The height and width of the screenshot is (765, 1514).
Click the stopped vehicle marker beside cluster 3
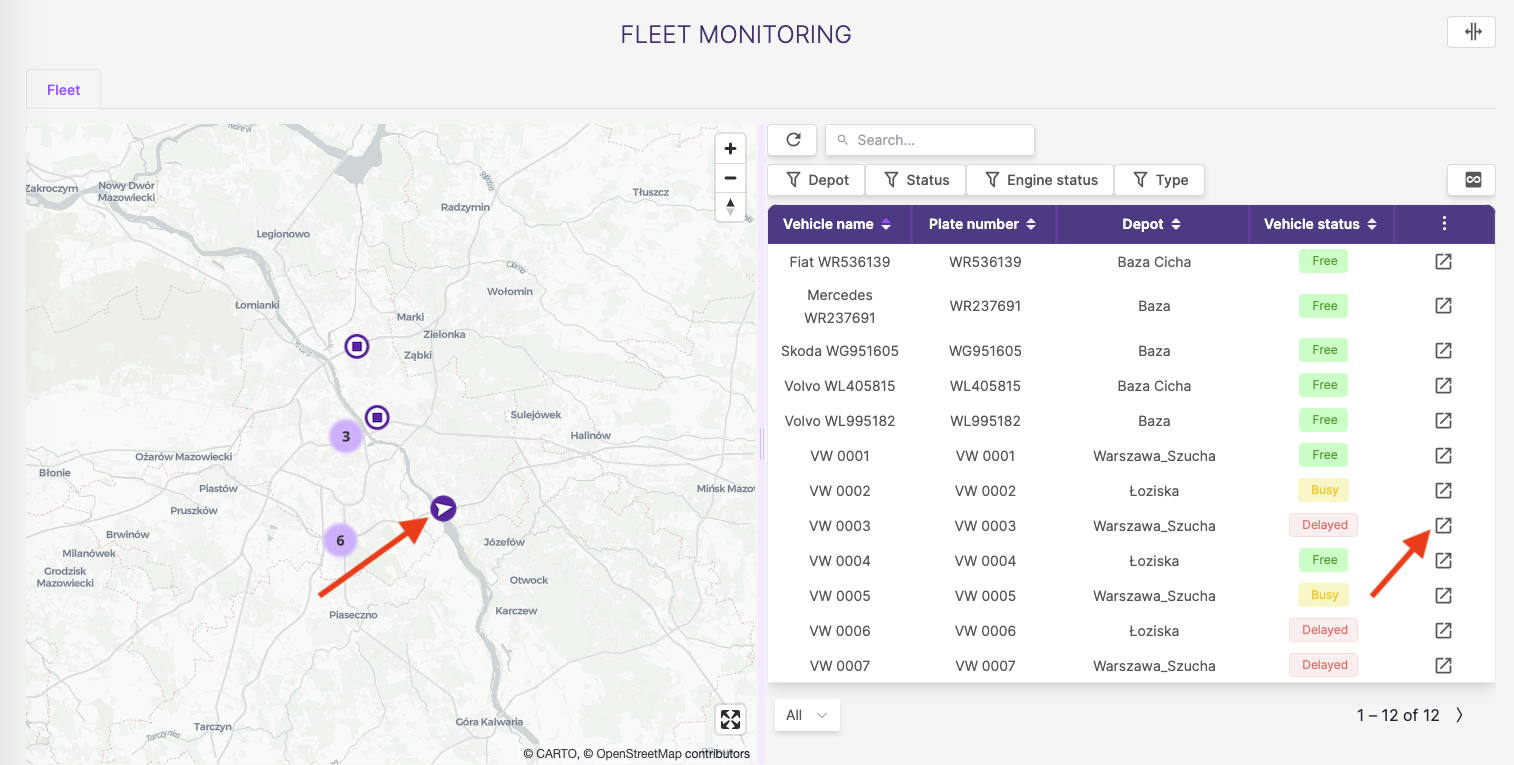[377, 417]
